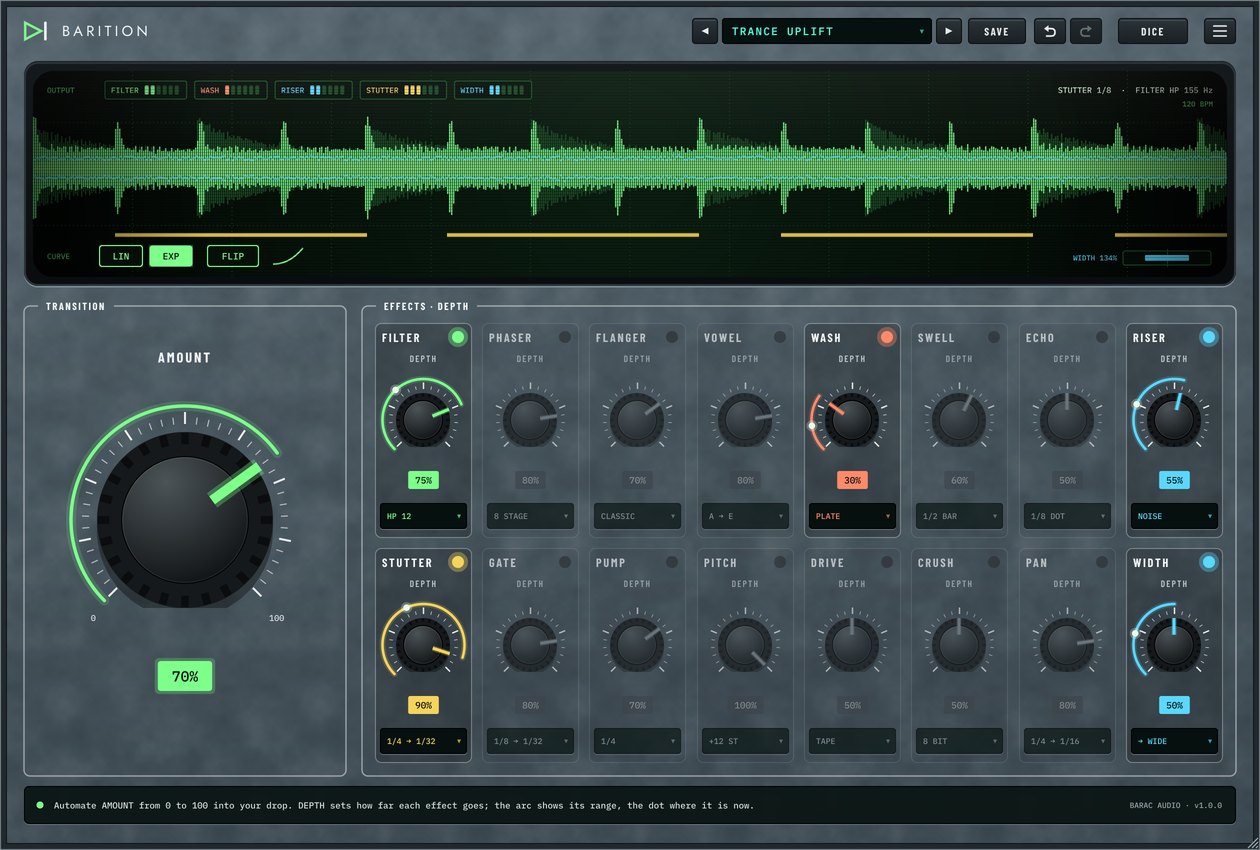Enable the FLANGER effect power toggle

pos(672,337)
